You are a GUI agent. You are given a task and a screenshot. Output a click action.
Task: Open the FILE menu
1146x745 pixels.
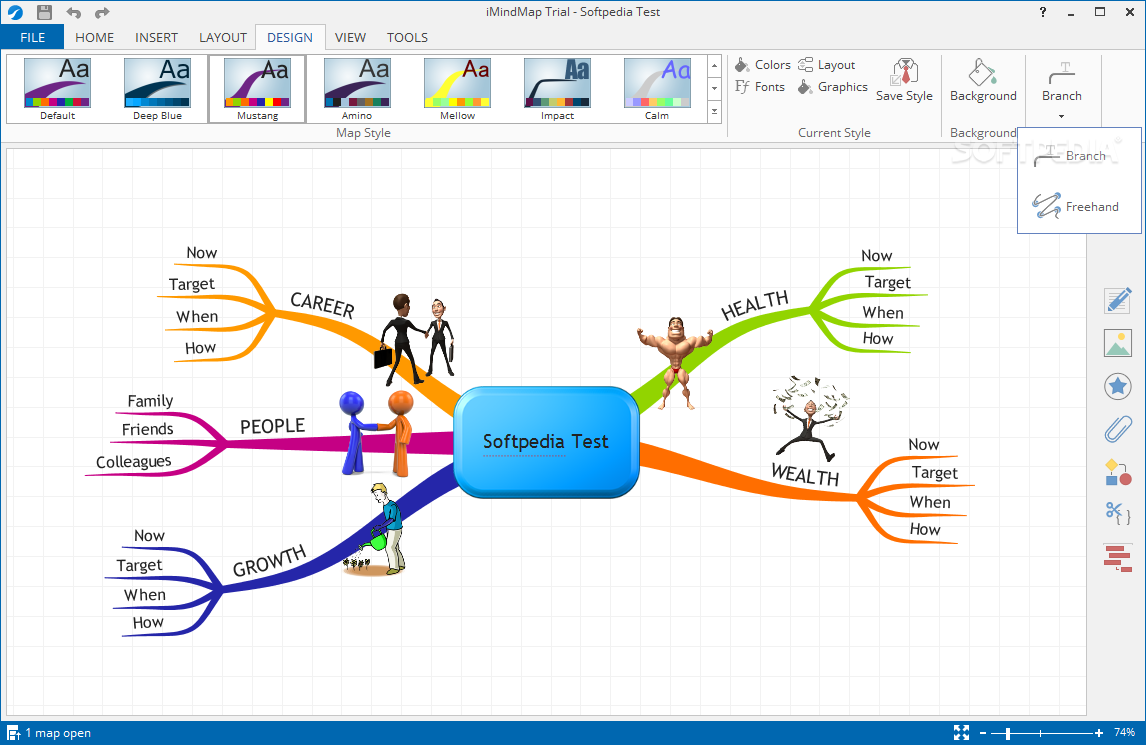click(32, 37)
